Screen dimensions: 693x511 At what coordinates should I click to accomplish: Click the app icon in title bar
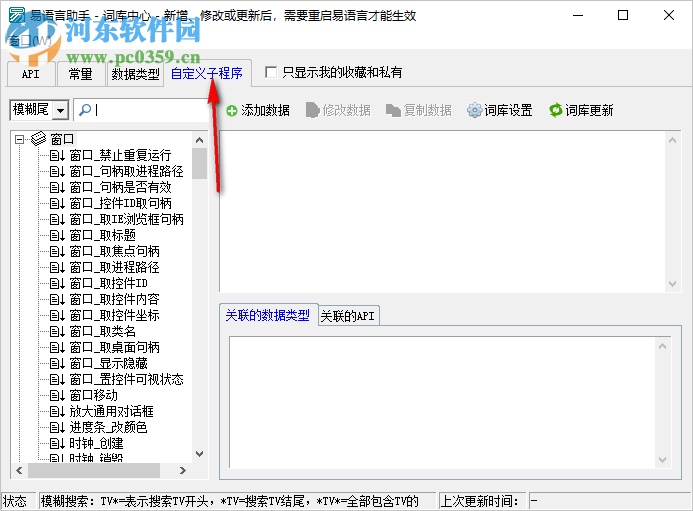tap(17, 15)
